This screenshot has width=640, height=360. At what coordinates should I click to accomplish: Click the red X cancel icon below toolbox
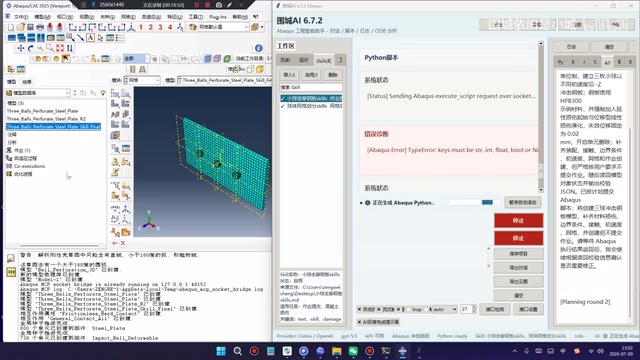[123, 243]
